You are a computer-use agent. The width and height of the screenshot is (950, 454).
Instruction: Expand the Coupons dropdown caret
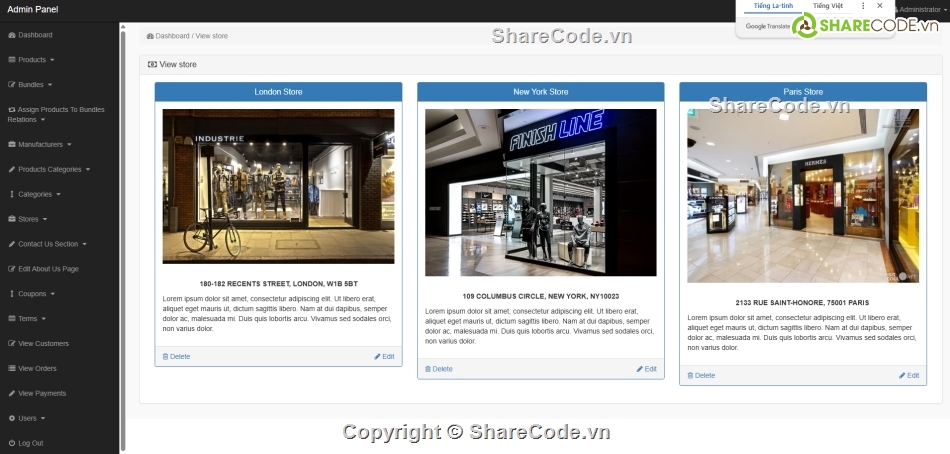coord(53,294)
